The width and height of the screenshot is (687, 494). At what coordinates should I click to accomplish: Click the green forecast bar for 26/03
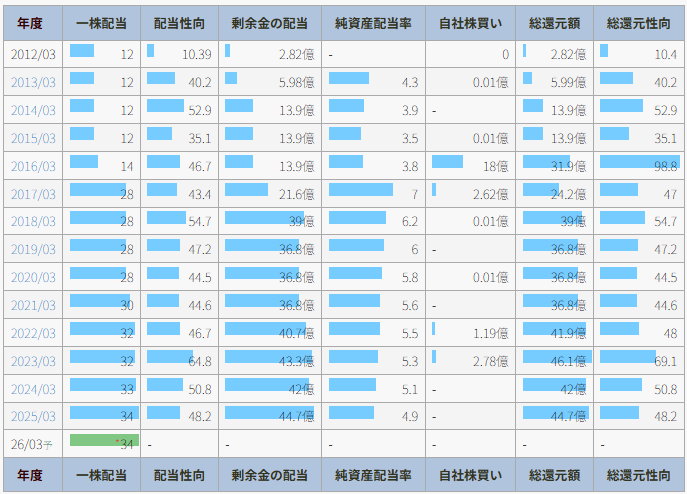click(x=103, y=441)
